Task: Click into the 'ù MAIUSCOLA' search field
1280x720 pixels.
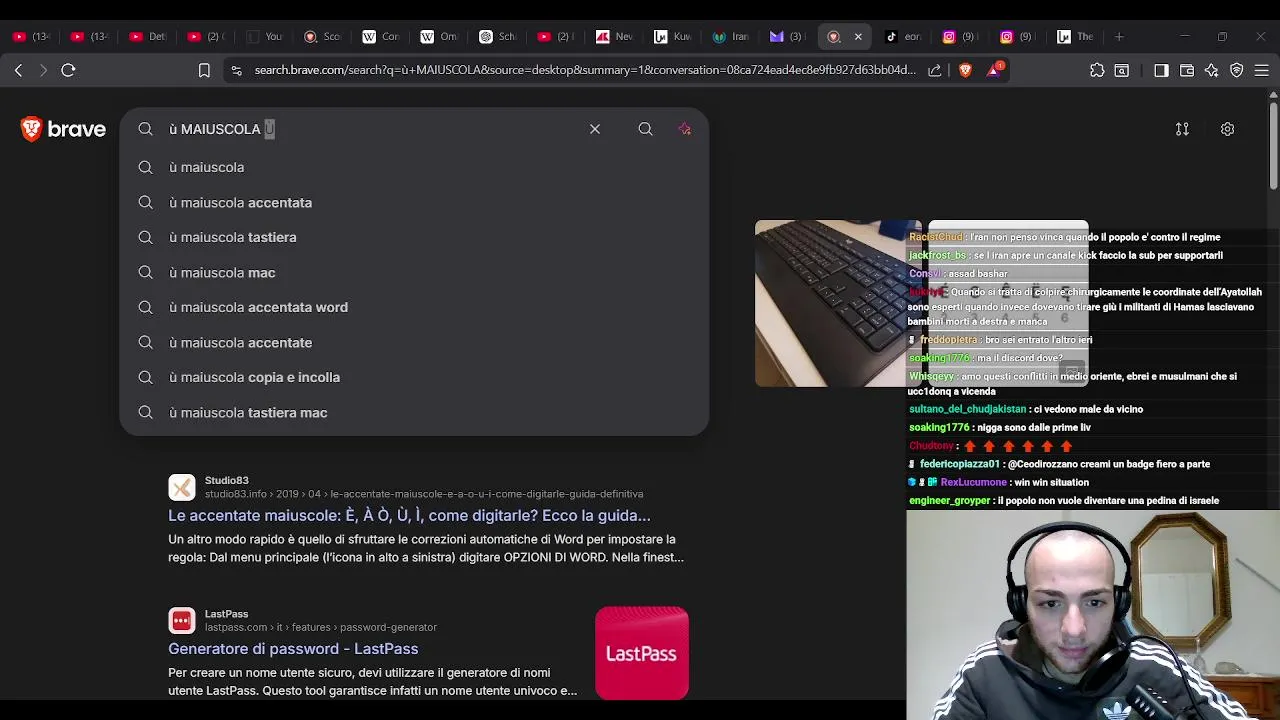Action: (x=370, y=129)
